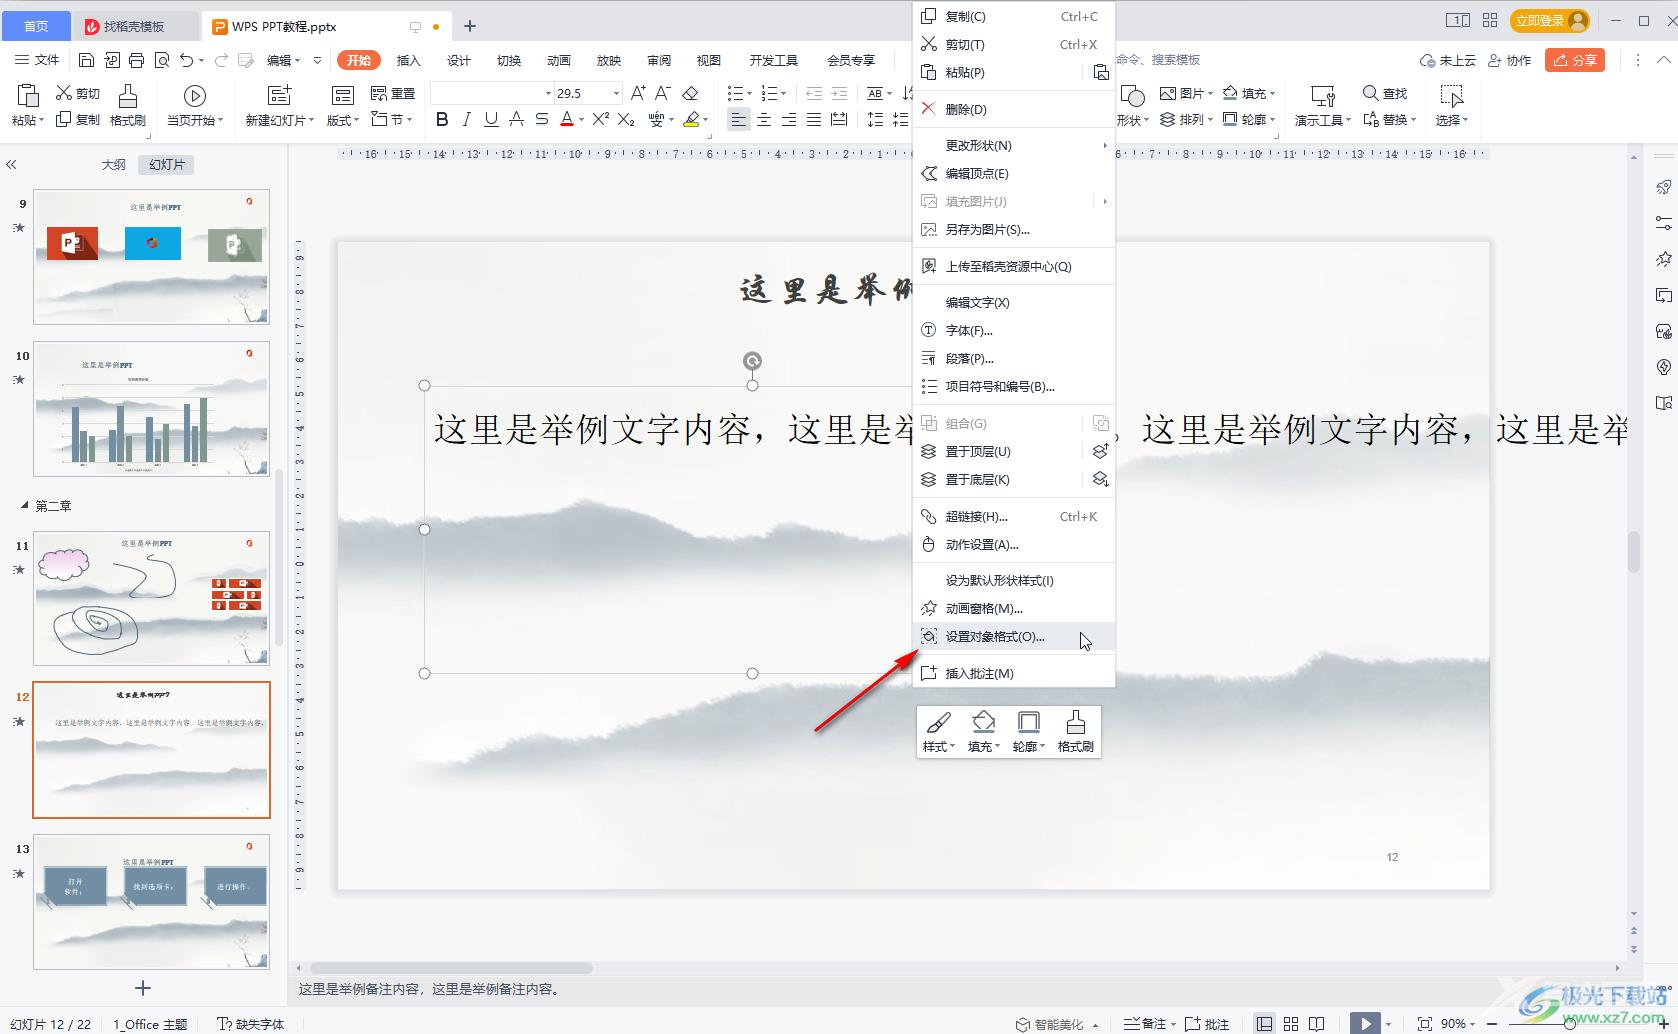Click the text highlight color swatch
1678x1034 pixels.
[691, 119]
